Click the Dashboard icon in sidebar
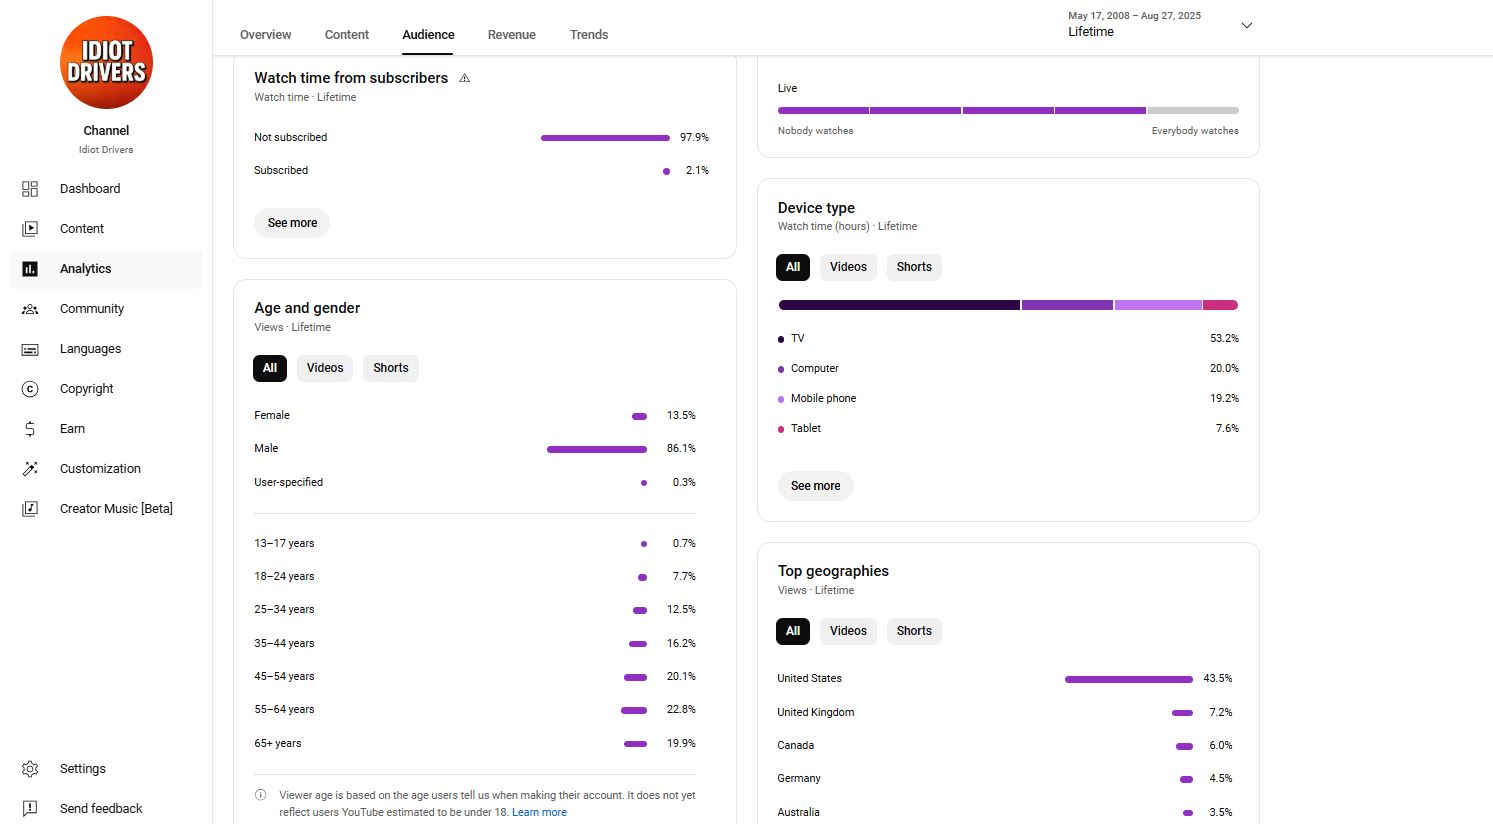The image size is (1493, 824). pyautogui.click(x=30, y=189)
